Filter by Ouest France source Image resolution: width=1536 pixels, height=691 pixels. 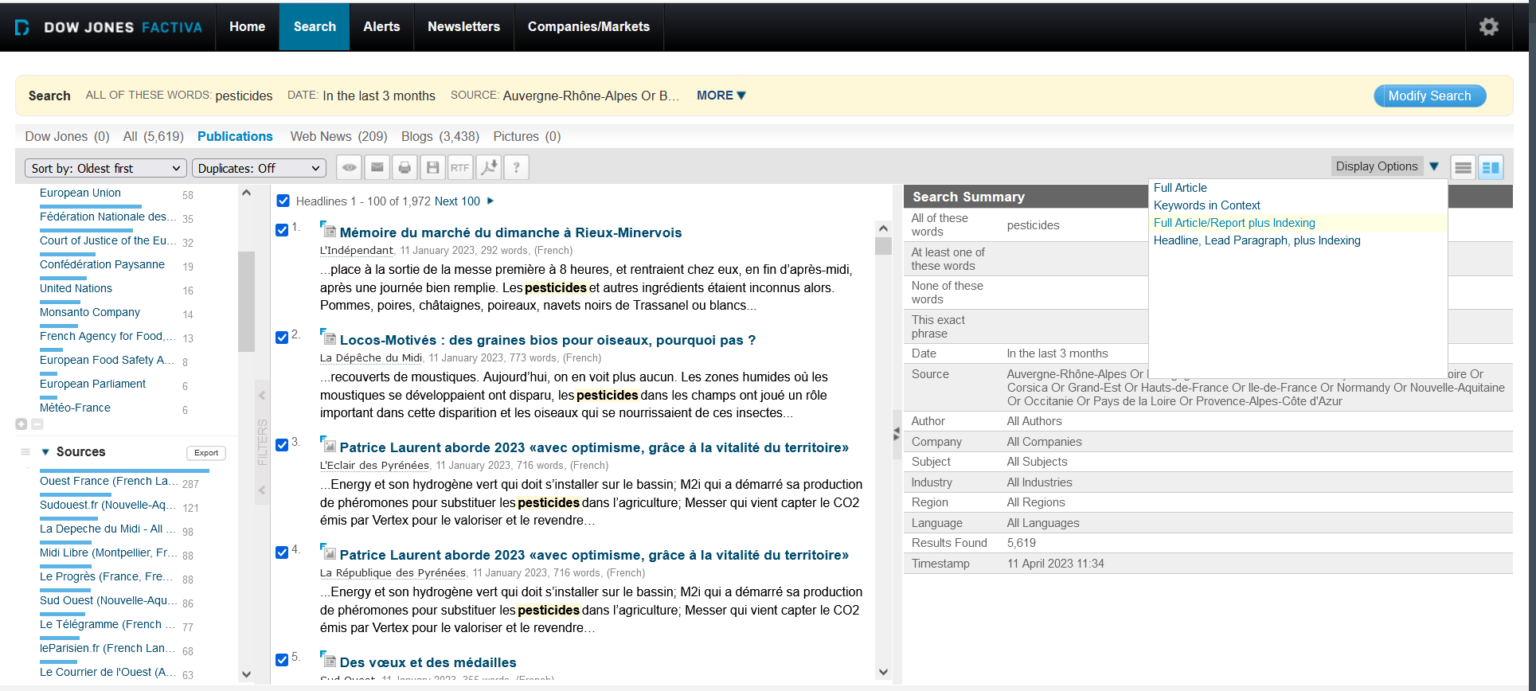(x=110, y=481)
